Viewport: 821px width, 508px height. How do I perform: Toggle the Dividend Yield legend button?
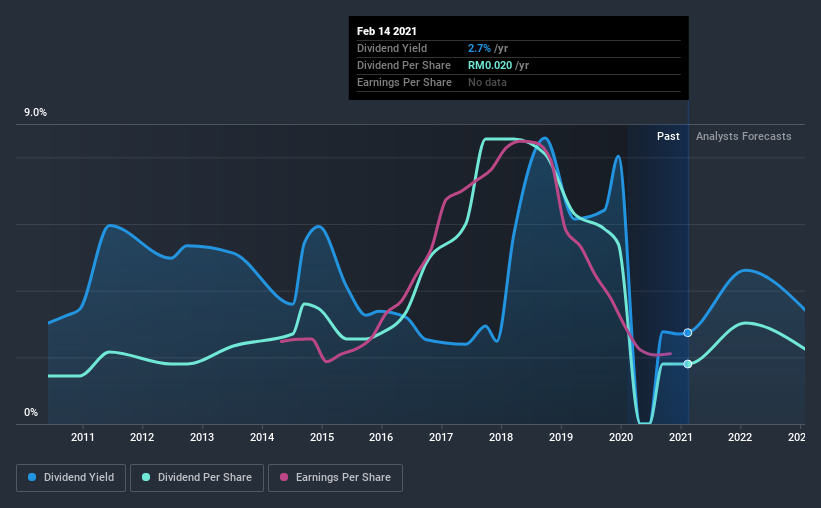point(71,478)
